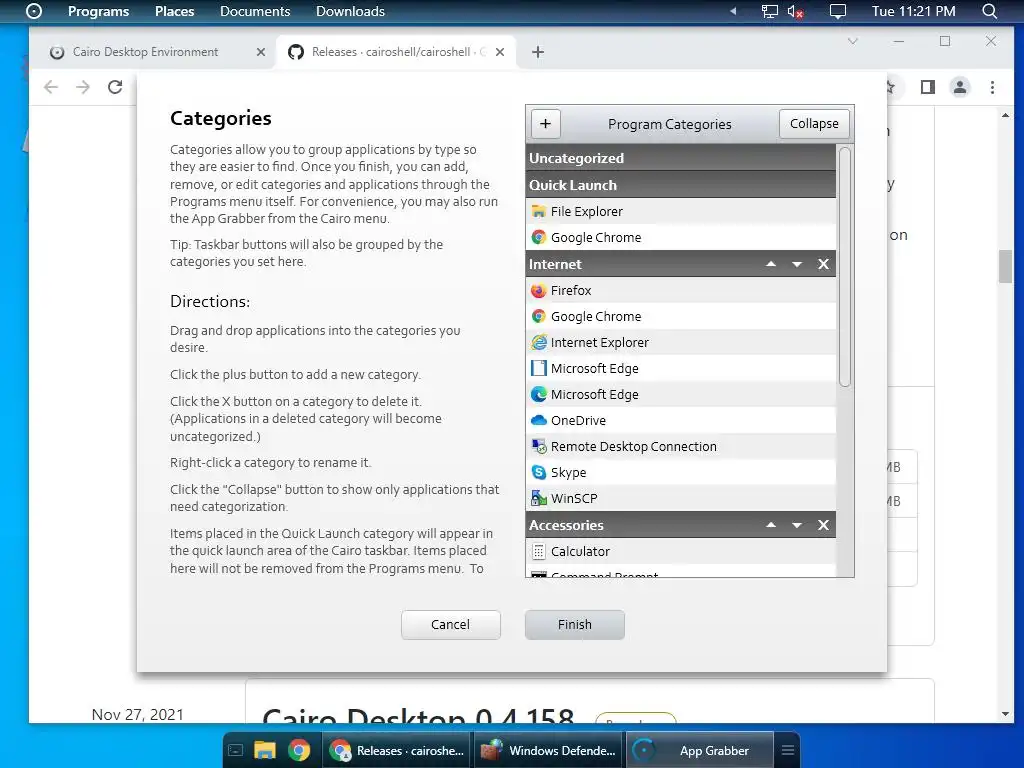Select Skype in the list
The width and height of the screenshot is (1024, 768).
(x=680, y=472)
